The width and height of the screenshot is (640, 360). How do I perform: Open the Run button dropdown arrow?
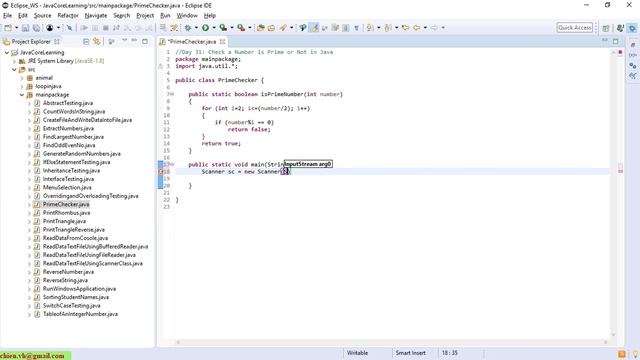(214, 28)
